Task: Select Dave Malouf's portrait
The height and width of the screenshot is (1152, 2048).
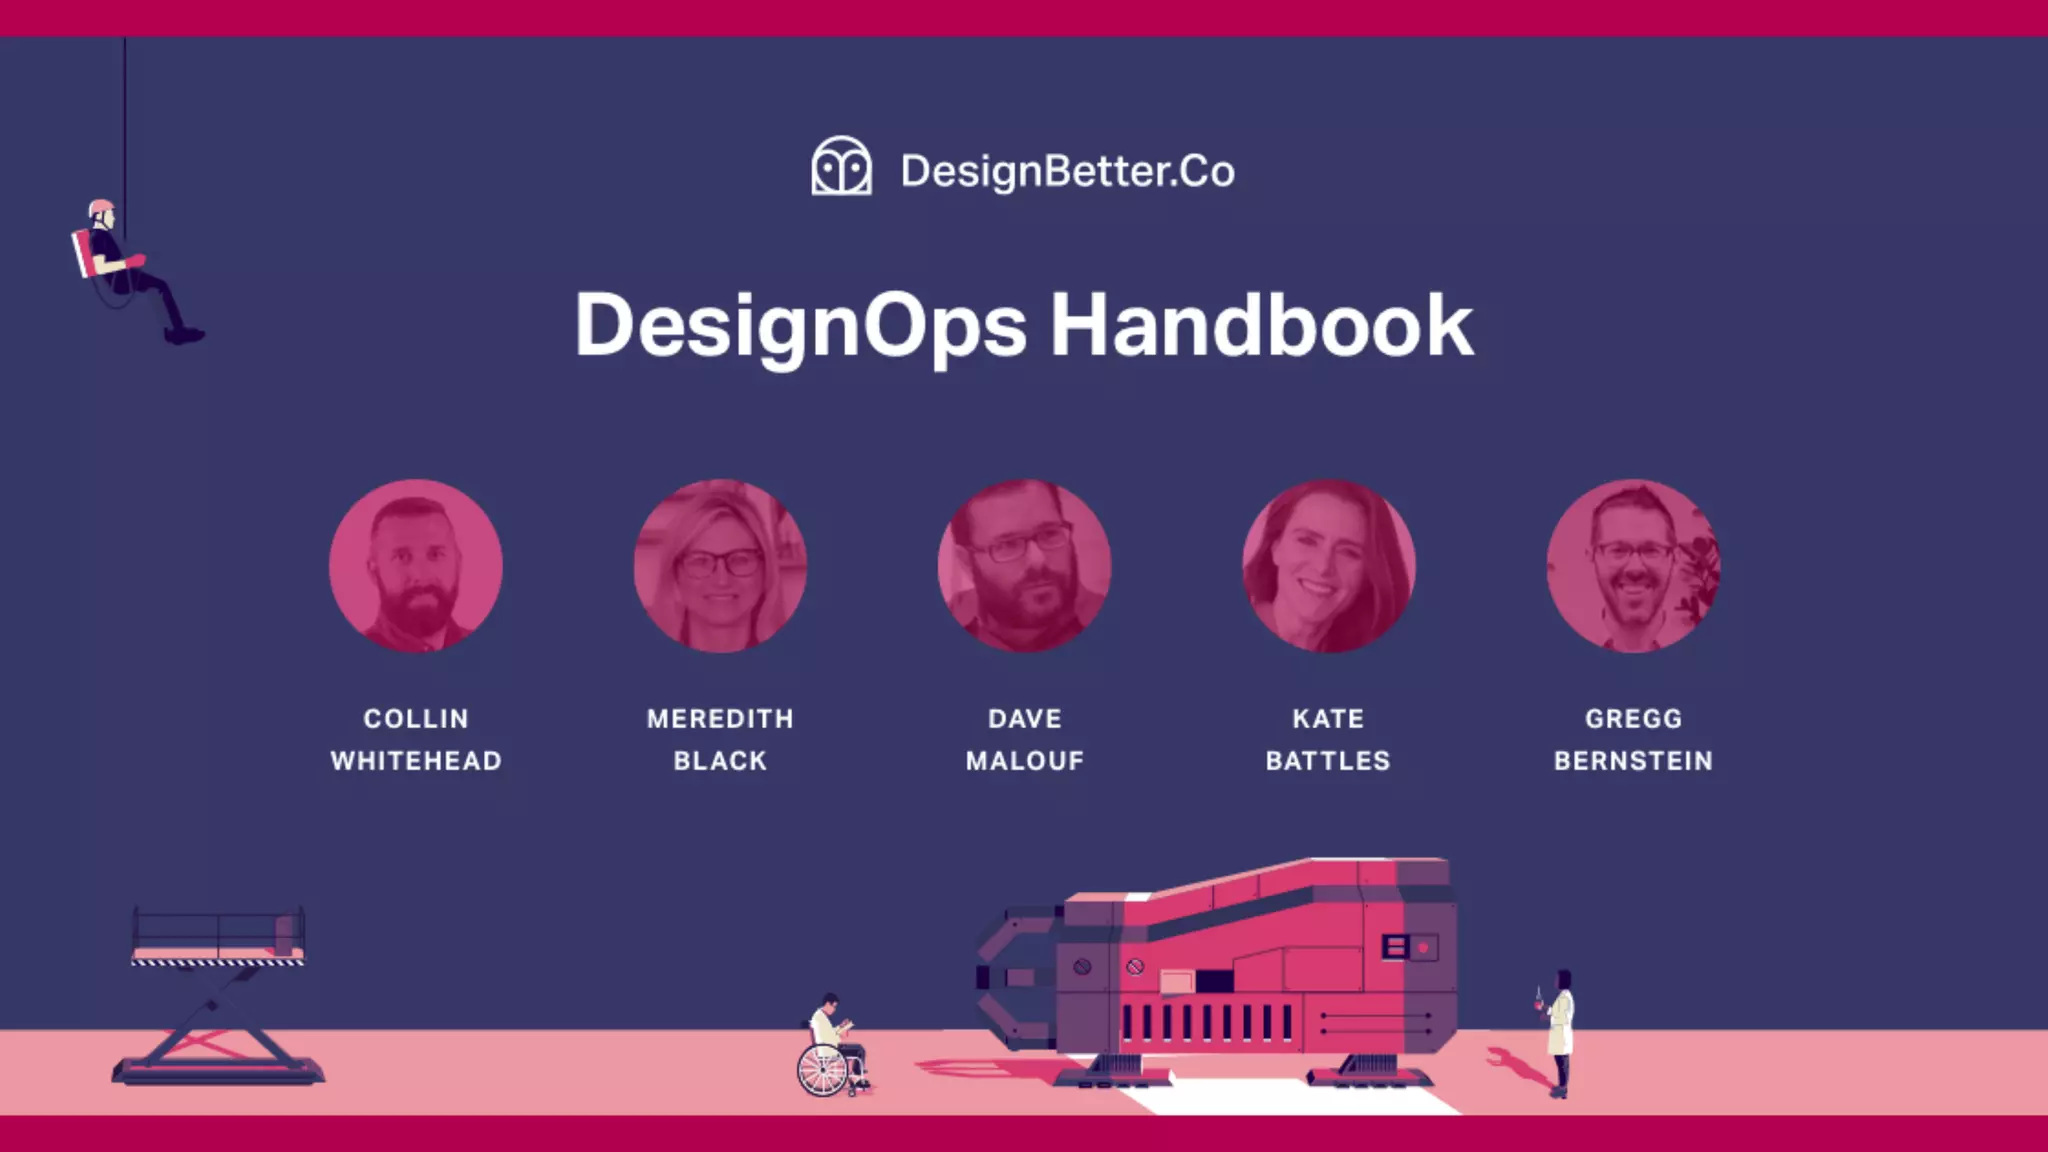Action: [x=1024, y=566]
